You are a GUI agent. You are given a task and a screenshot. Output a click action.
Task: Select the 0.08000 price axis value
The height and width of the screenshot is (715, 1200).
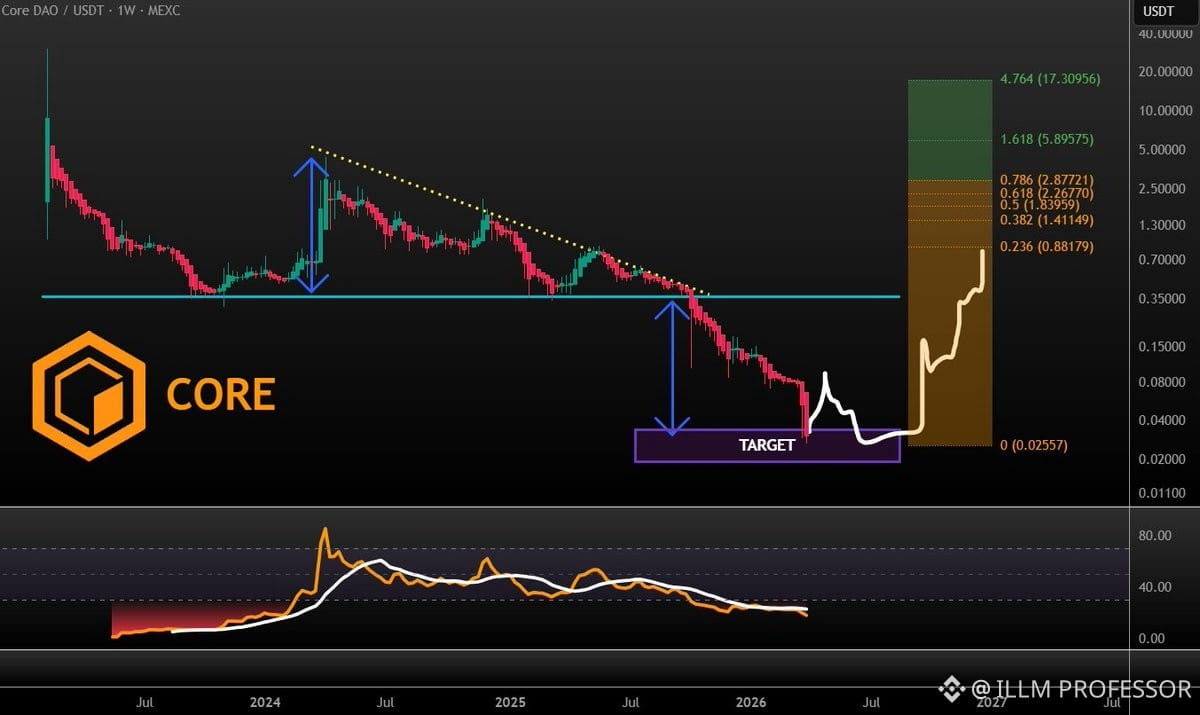[x=1164, y=383]
